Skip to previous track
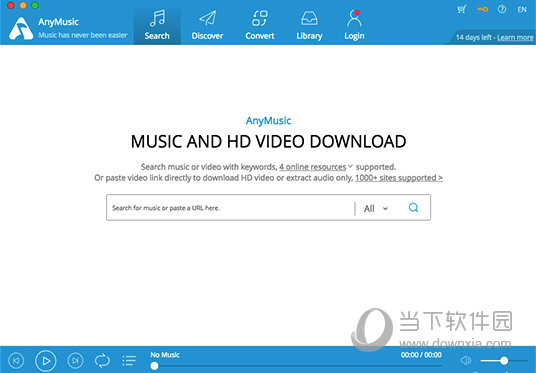The height and width of the screenshot is (373, 536). pyautogui.click(x=16, y=360)
